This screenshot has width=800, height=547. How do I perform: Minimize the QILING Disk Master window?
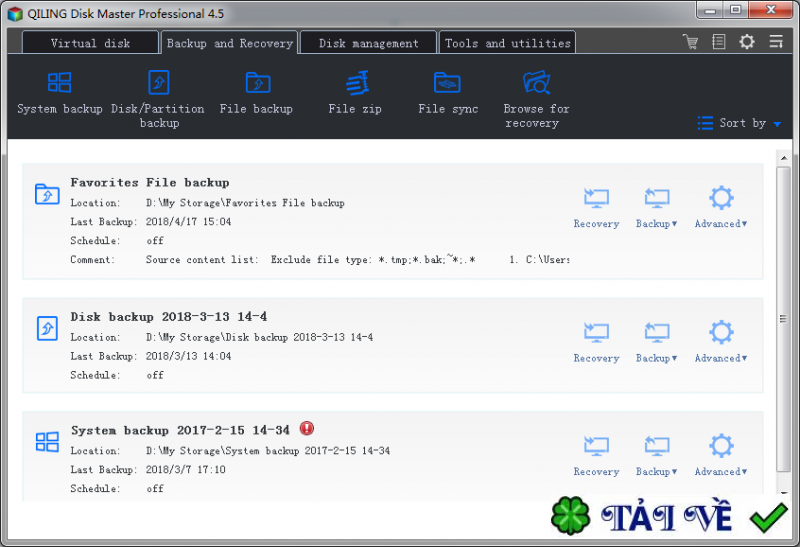tap(710, 11)
